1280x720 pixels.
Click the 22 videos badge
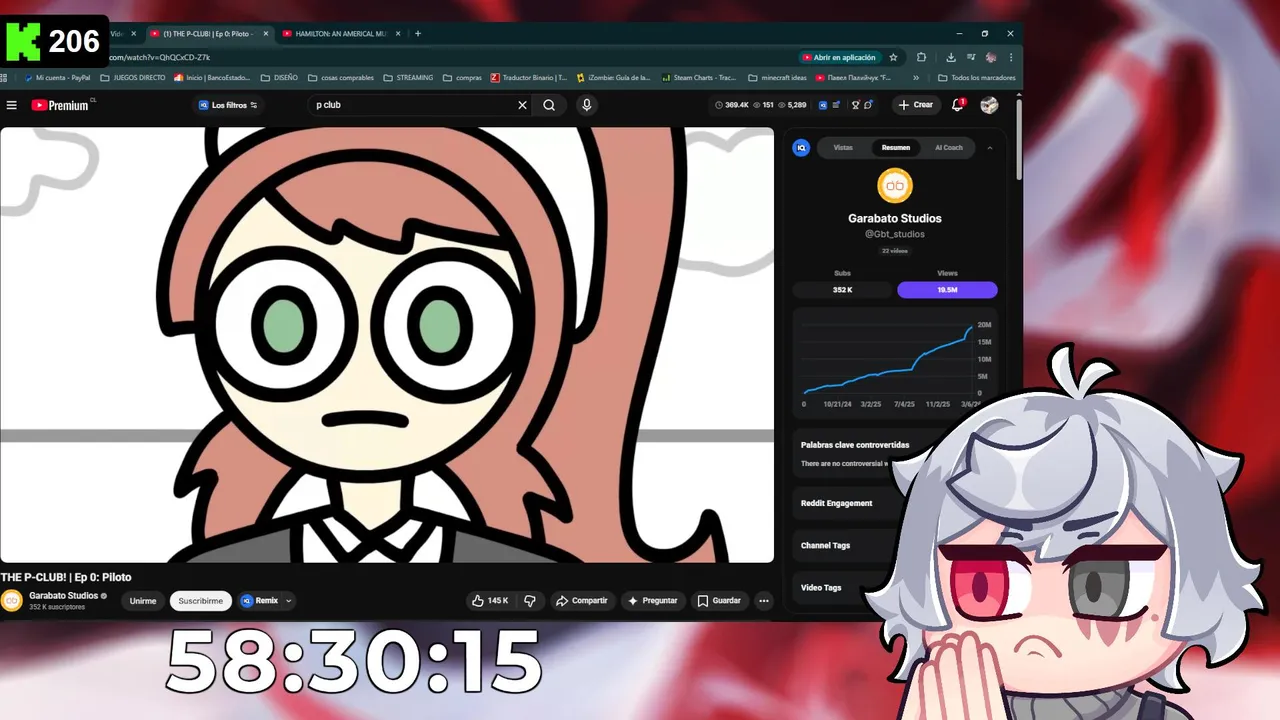[x=895, y=251]
